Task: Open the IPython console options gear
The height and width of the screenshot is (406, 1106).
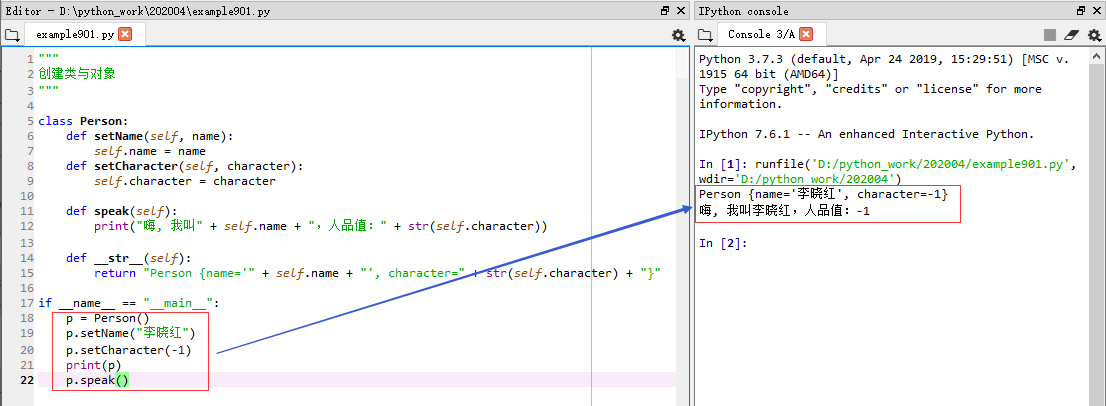Action: (x=1094, y=35)
